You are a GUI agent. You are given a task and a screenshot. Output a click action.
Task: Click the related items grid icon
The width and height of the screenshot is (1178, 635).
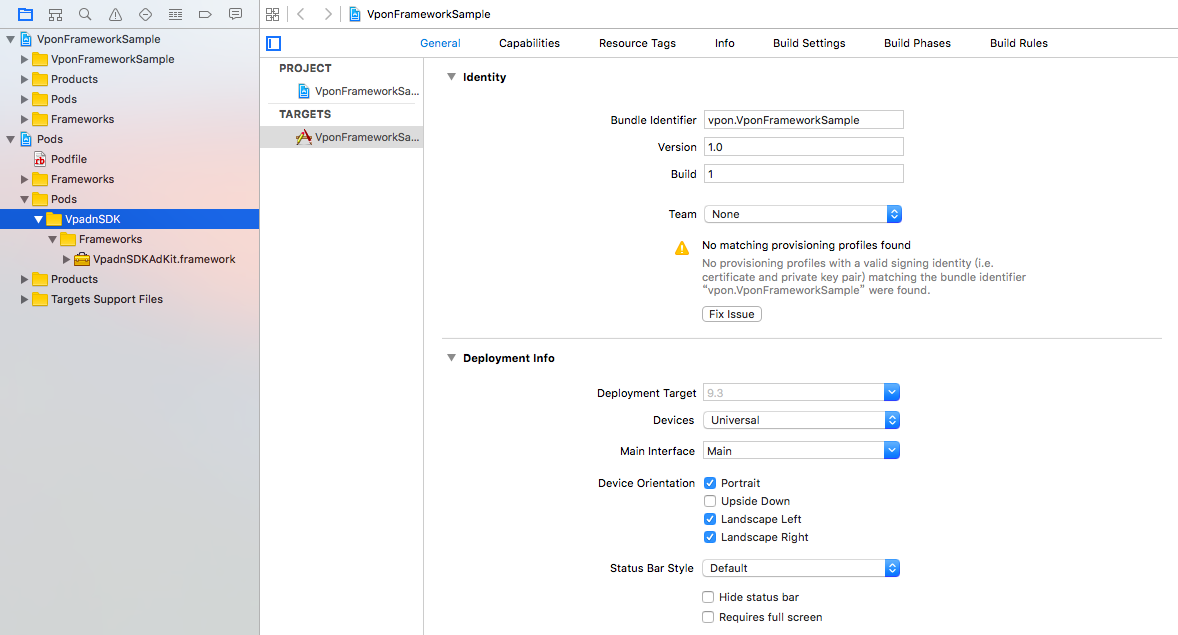click(273, 14)
